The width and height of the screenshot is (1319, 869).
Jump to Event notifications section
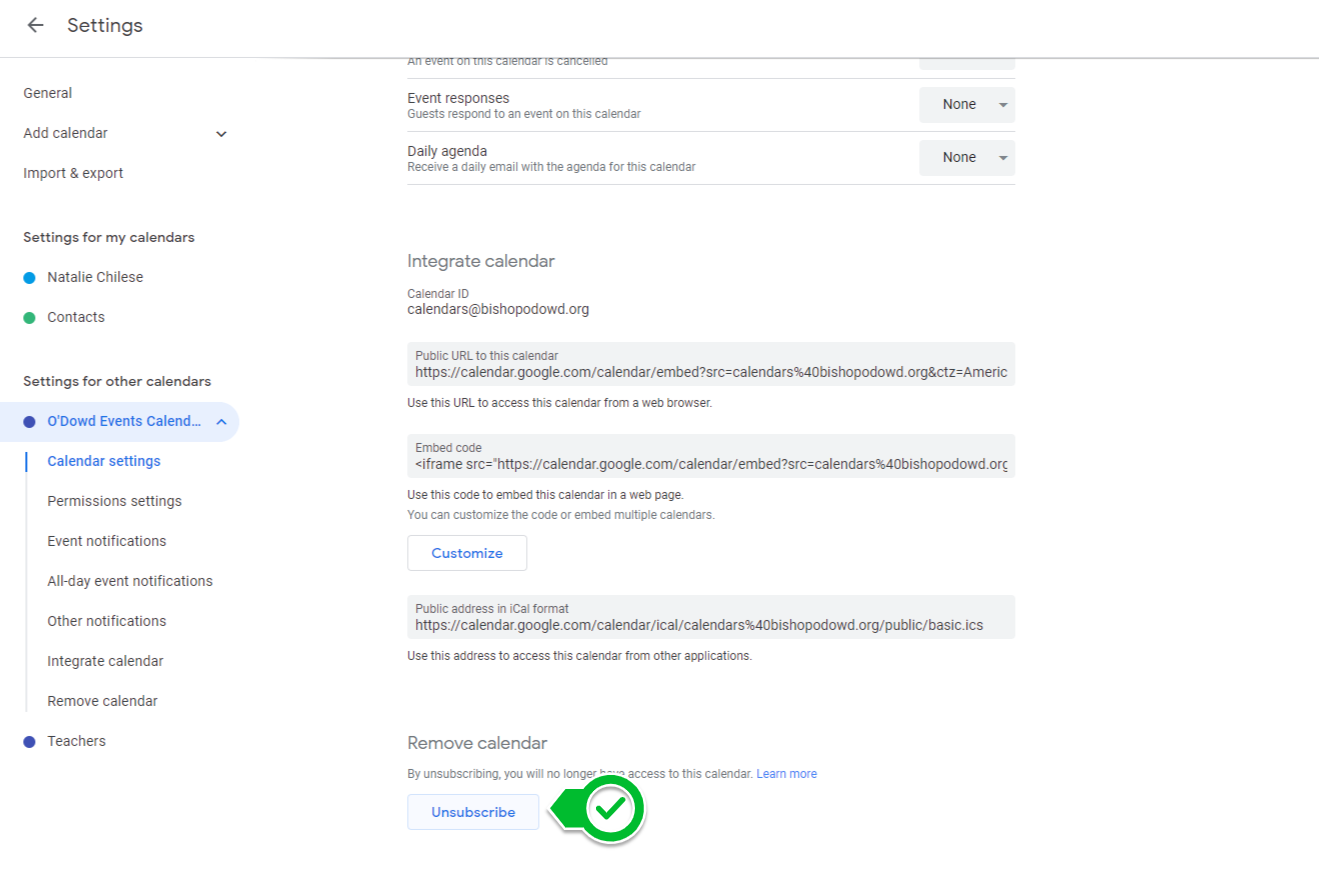[107, 541]
